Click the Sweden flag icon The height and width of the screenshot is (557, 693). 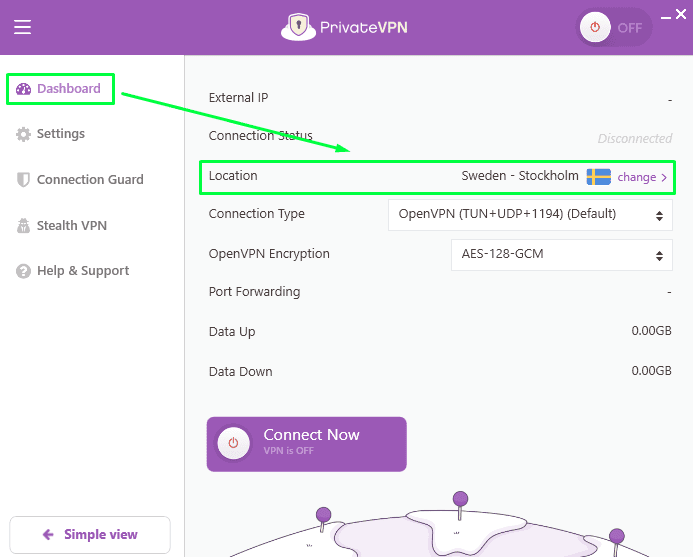(598, 177)
